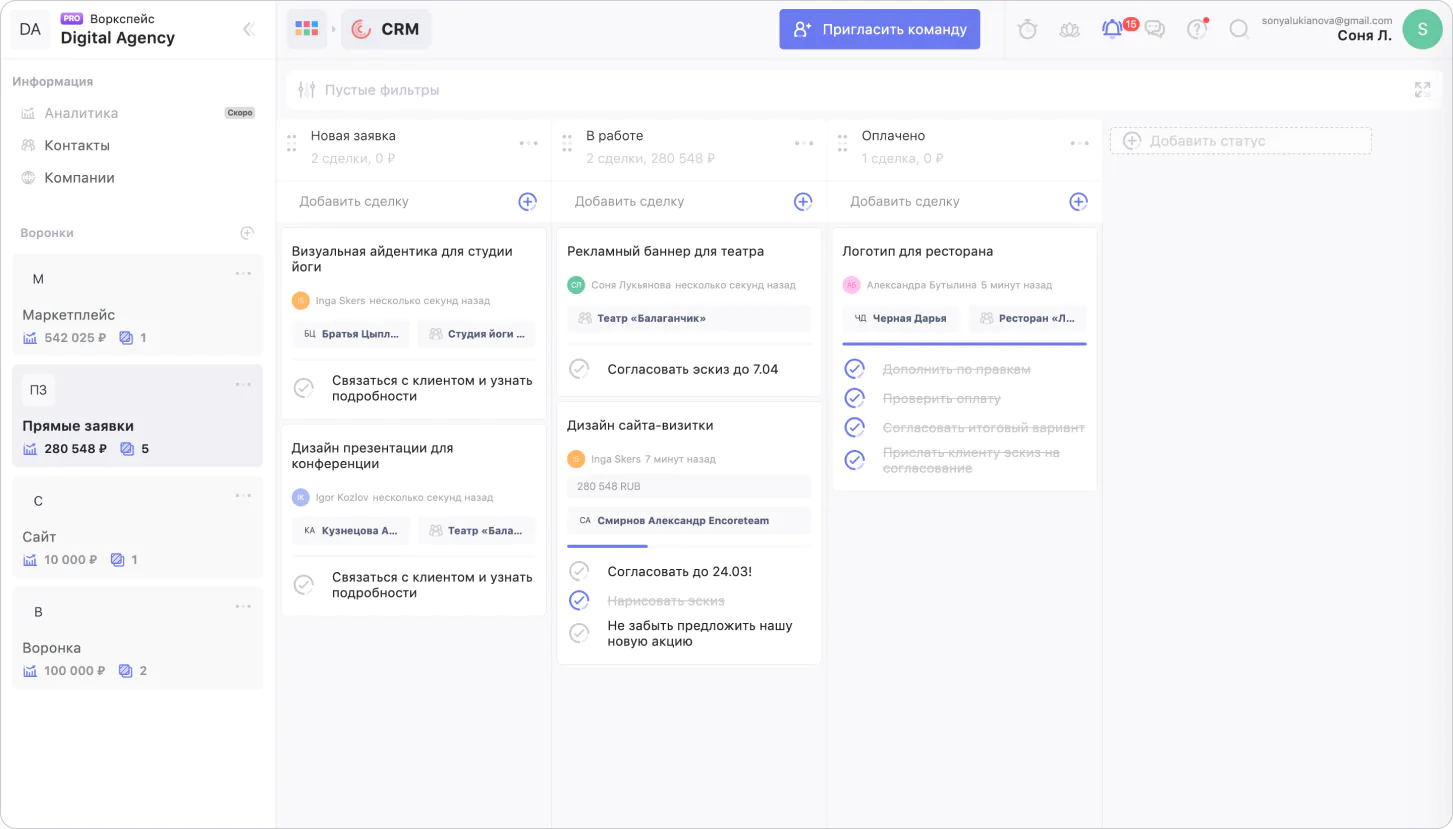
Task: Uncheck task Проверить оплату
Action: (x=854, y=398)
